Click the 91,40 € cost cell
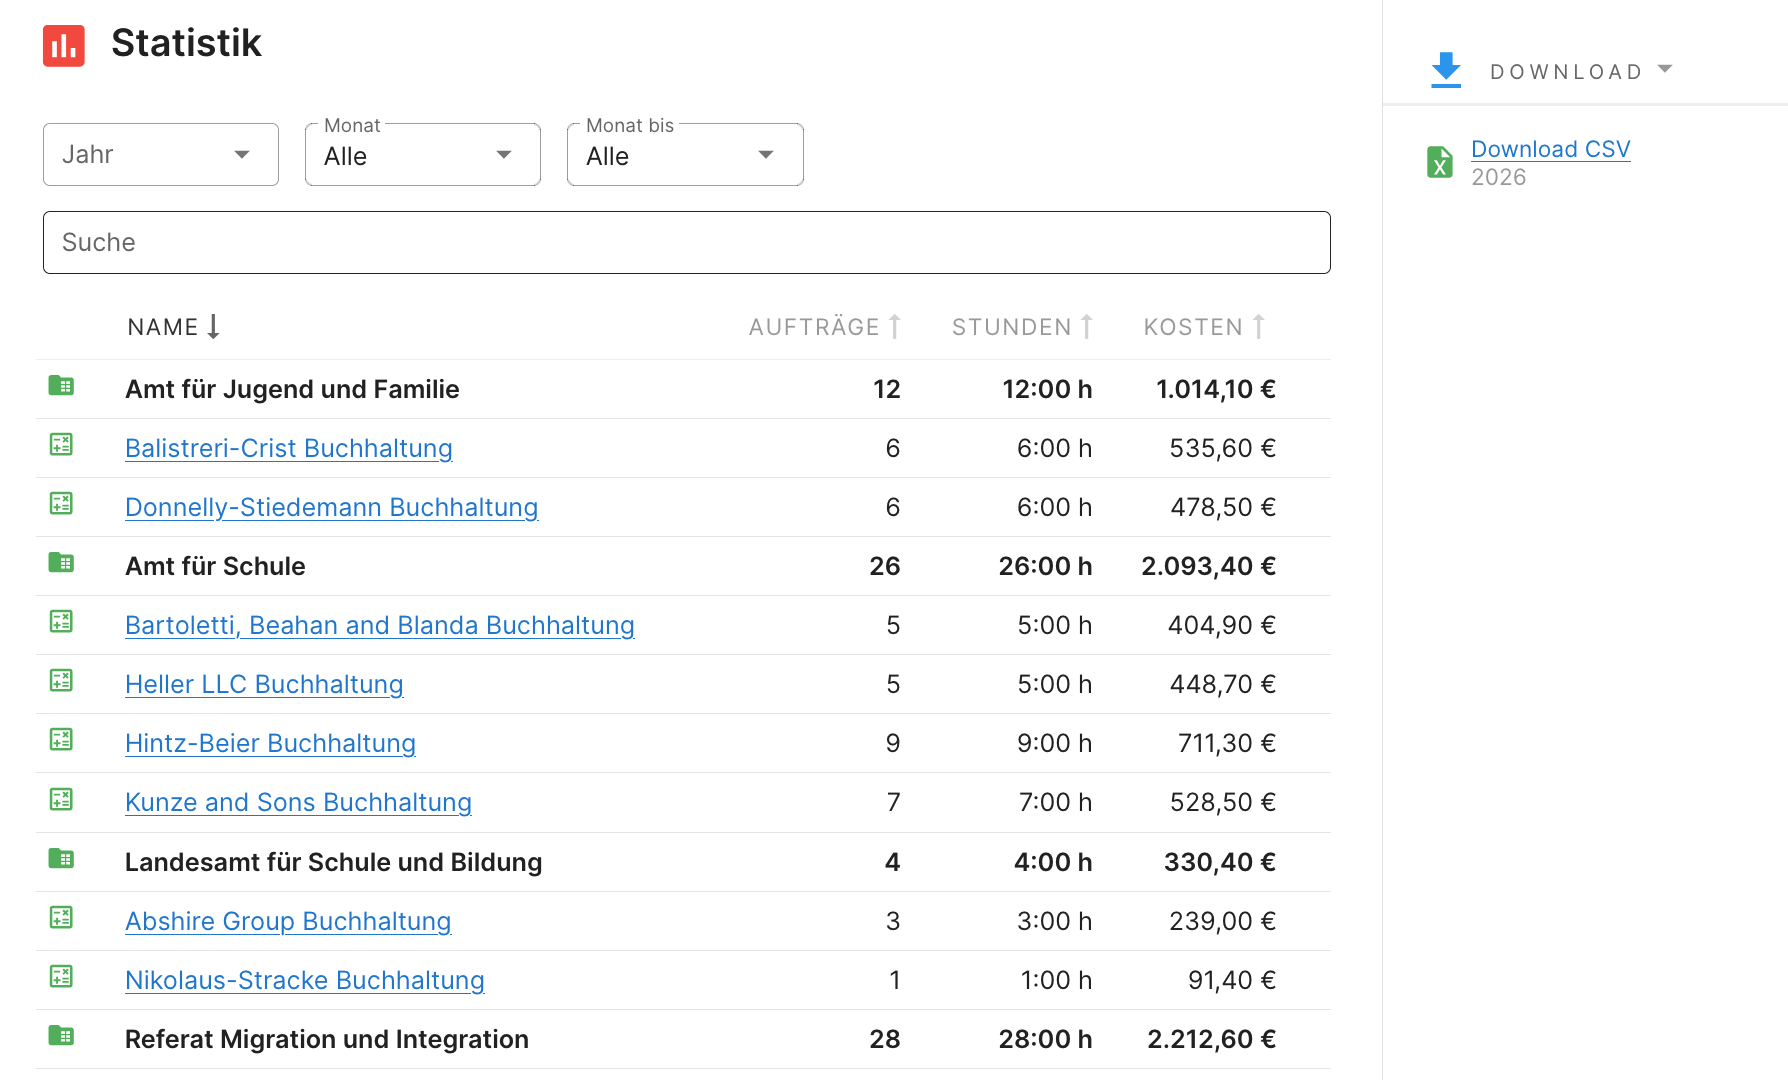 (1232, 980)
